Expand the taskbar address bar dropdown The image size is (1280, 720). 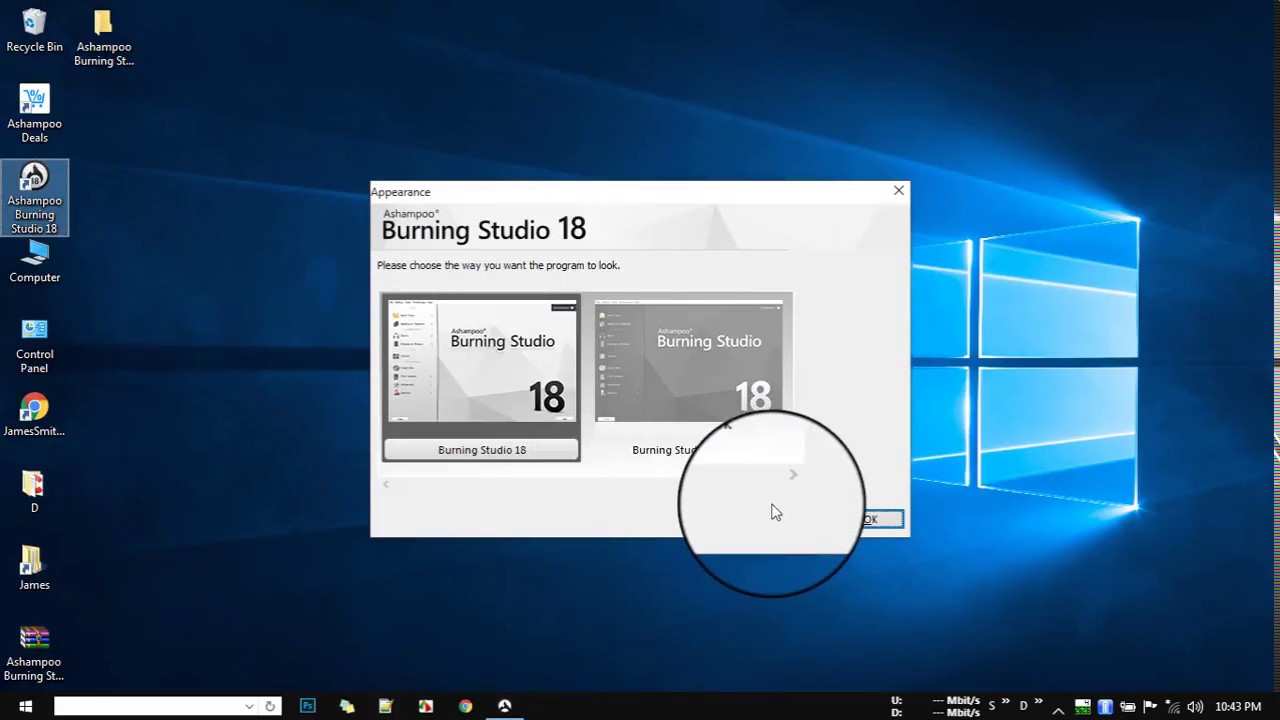point(249,706)
